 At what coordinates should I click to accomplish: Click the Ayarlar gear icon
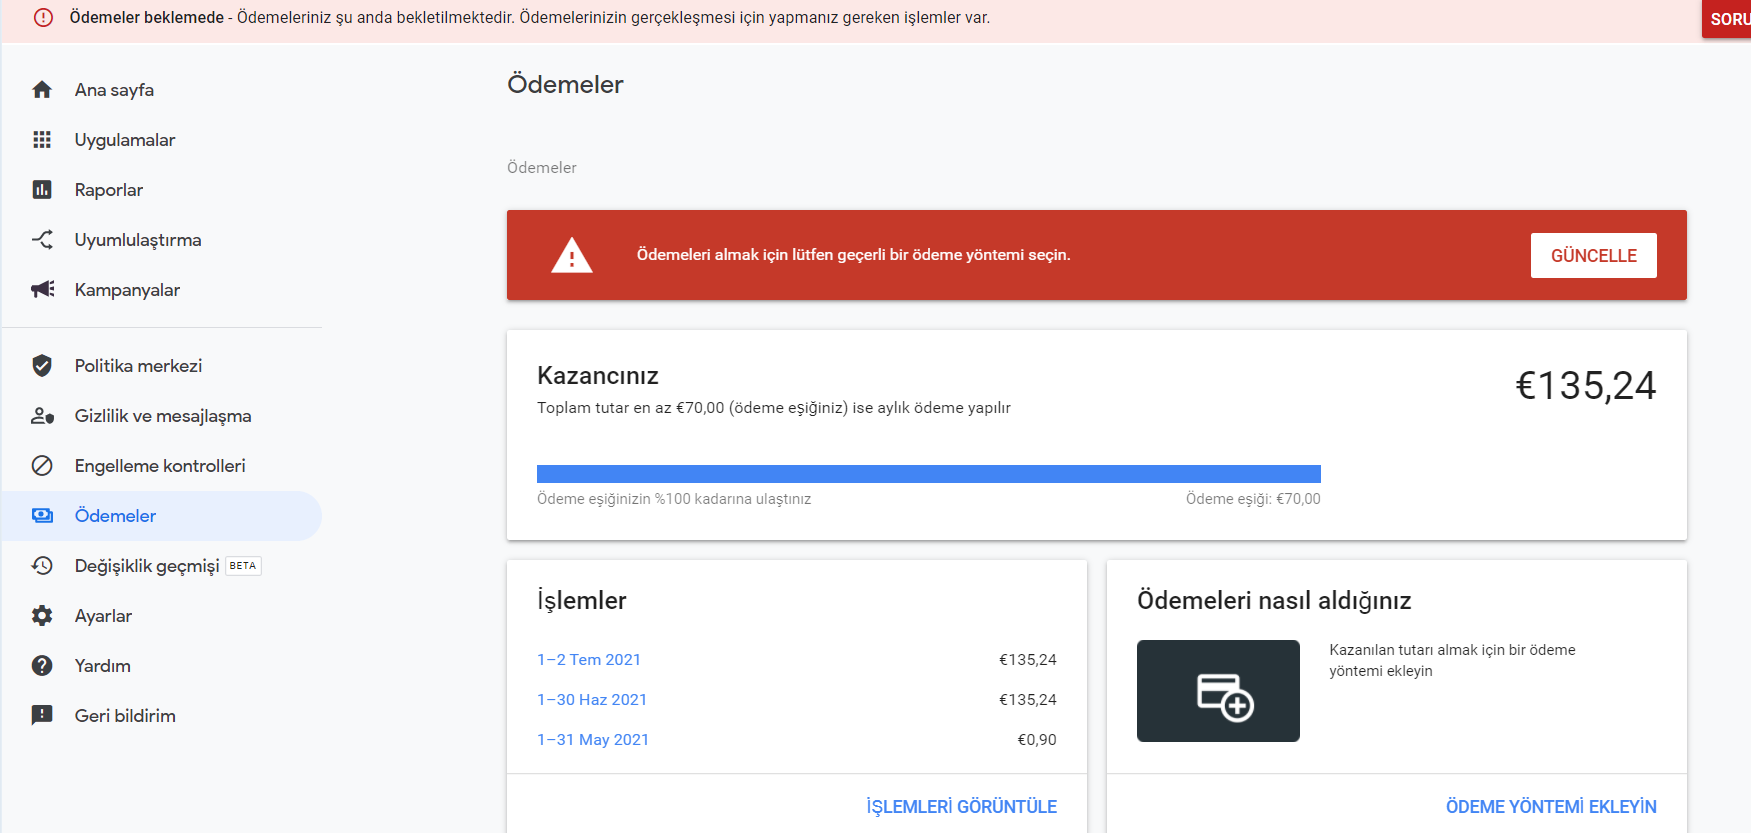pyautogui.click(x=42, y=616)
